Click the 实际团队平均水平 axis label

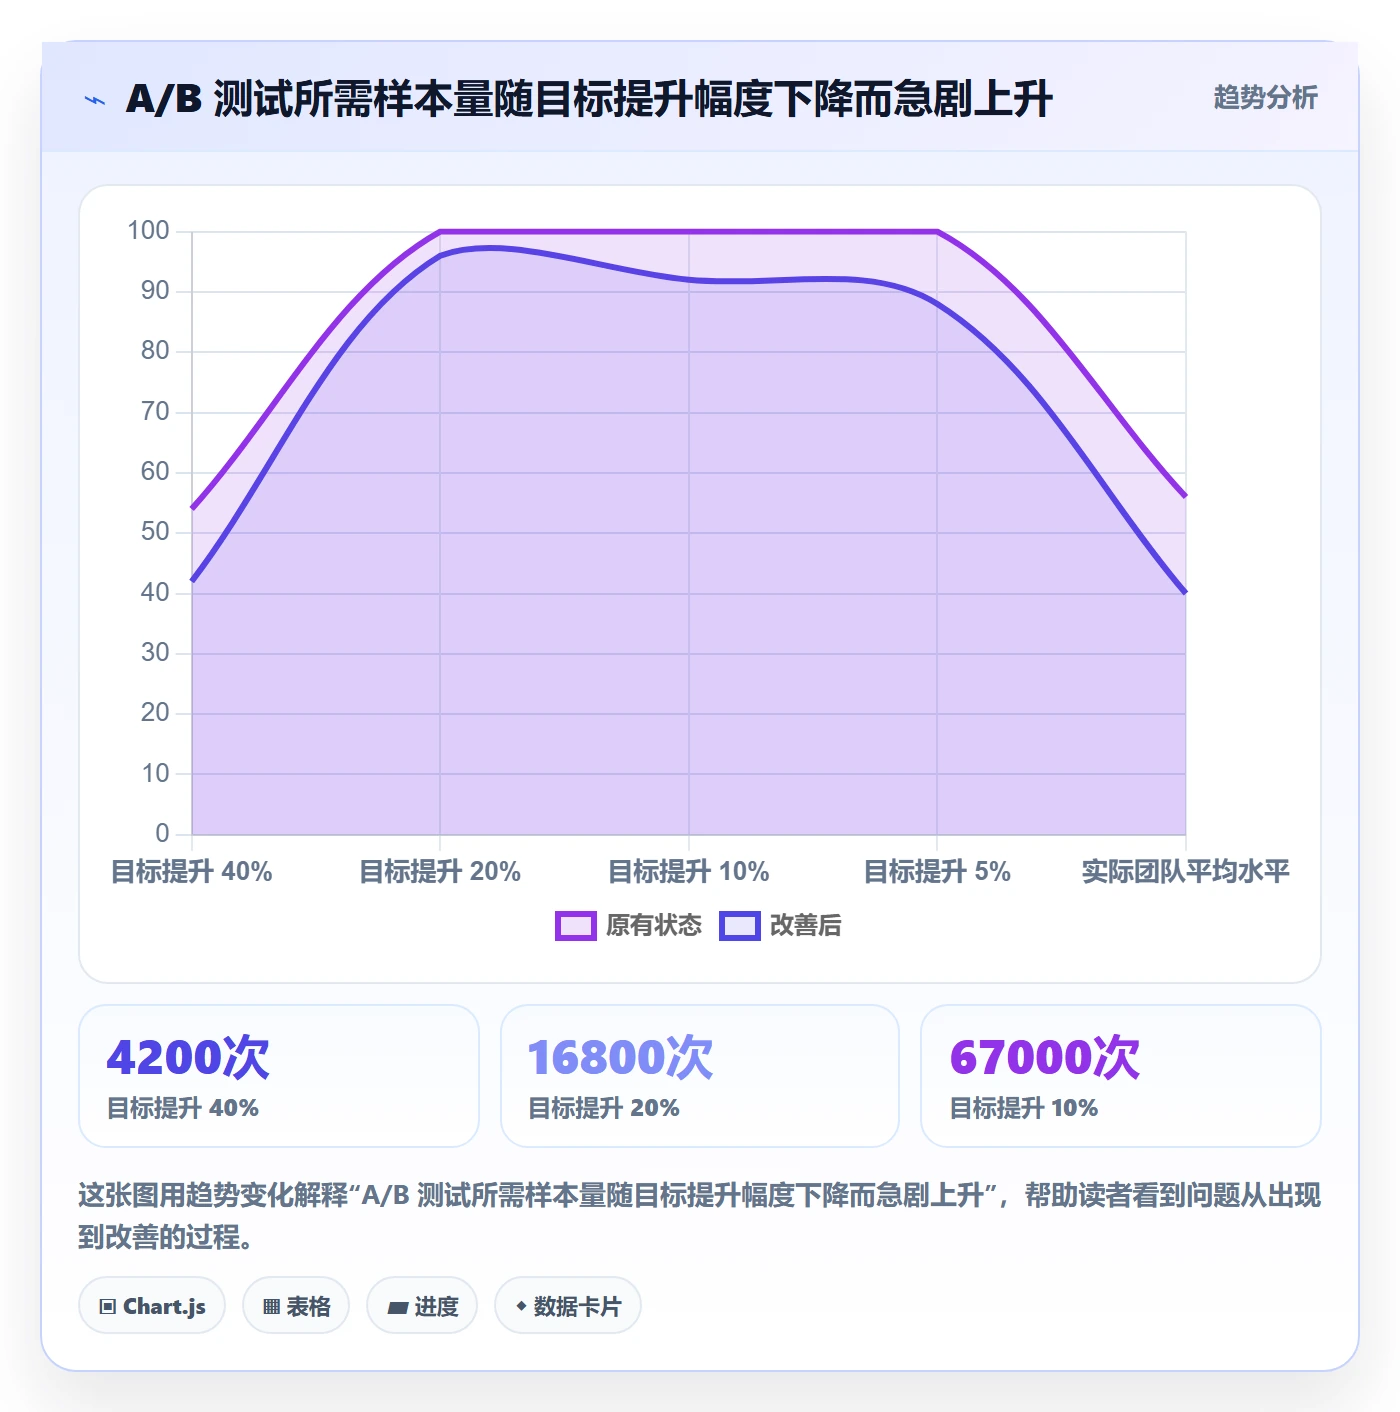pos(1186,872)
